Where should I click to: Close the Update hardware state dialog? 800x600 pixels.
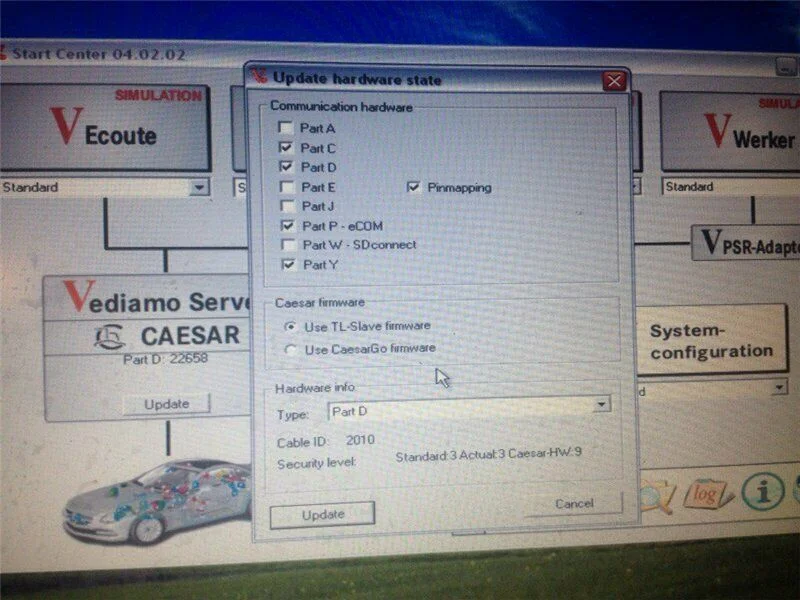[614, 81]
